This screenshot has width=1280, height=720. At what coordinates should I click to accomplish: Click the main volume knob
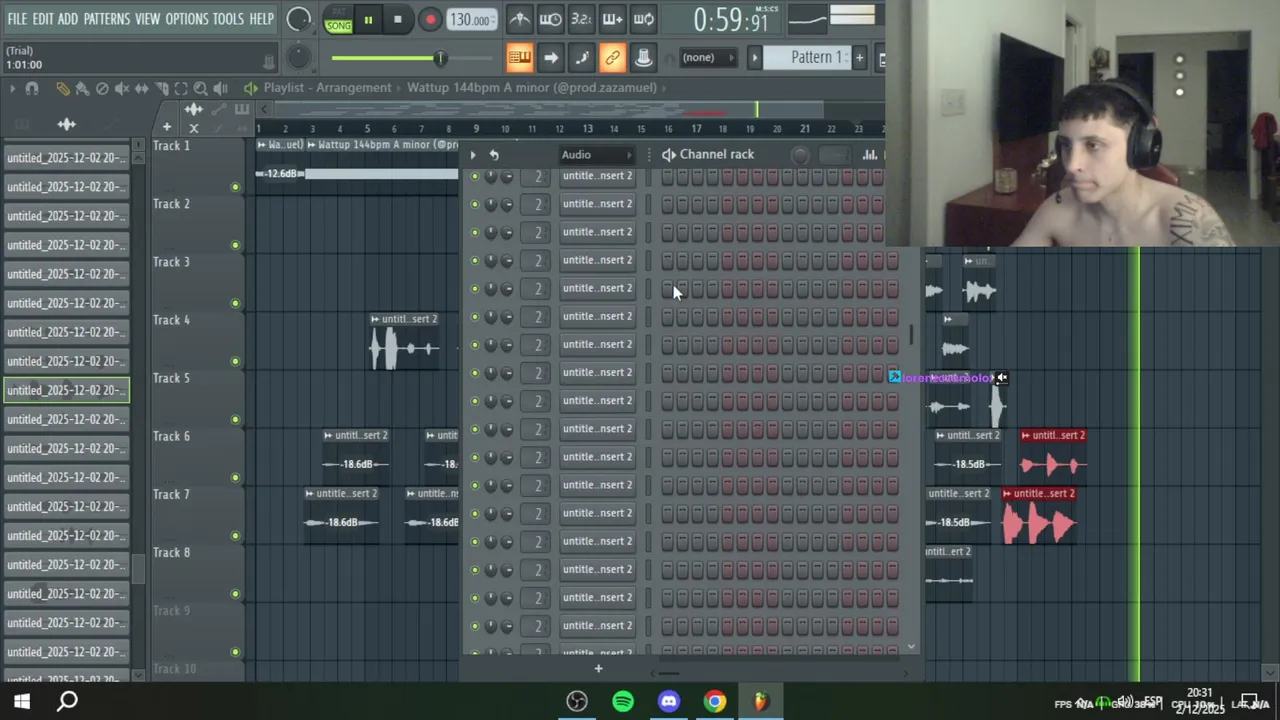298,19
